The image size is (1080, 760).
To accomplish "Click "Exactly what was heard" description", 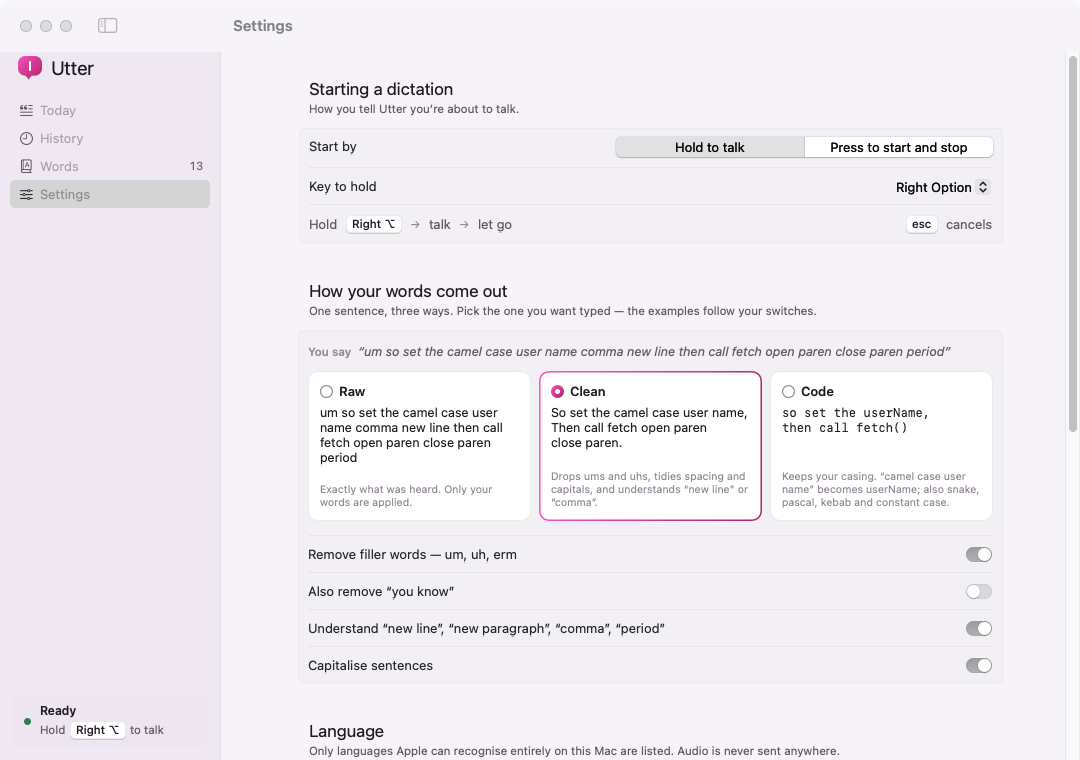I will pos(406,495).
